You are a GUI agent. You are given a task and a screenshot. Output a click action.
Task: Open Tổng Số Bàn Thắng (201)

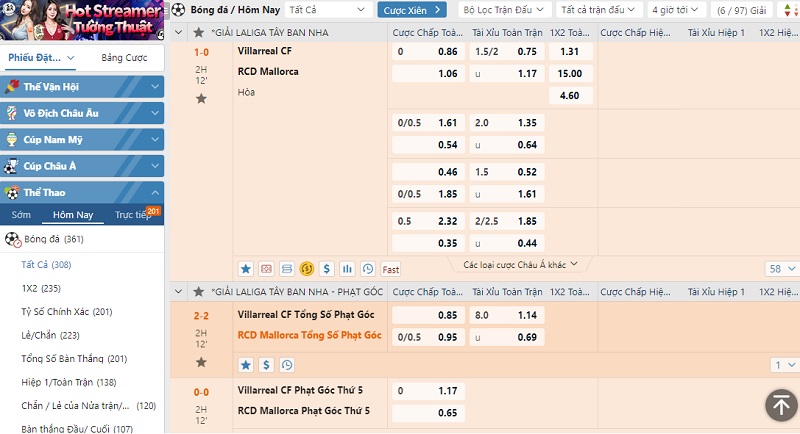[74, 359]
